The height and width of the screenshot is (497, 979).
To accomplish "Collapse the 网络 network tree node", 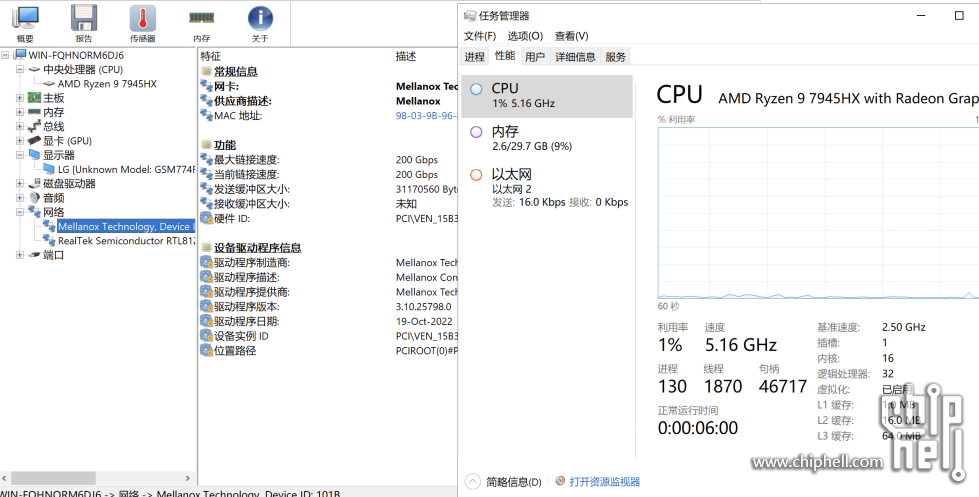I will click(20, 212).
